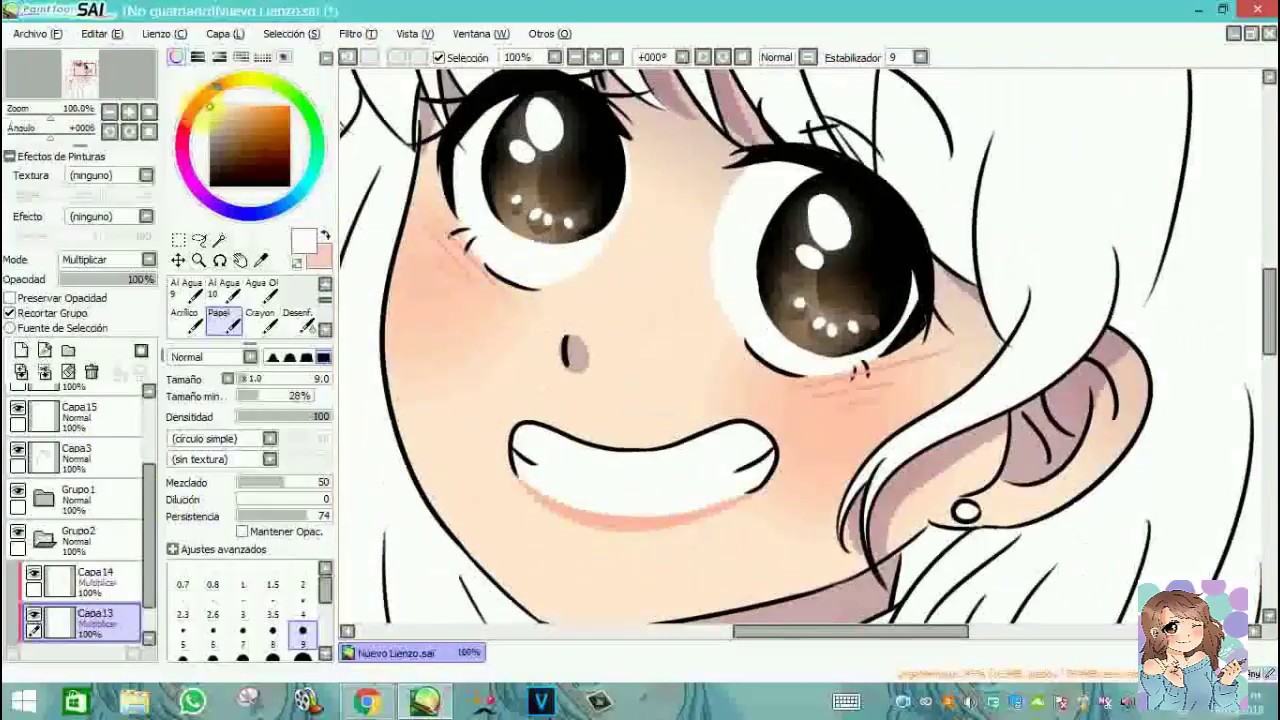Viewport: 1280px width, 720px height.
Task: Choose the Agua Ol brush
Action: point(260,291)
